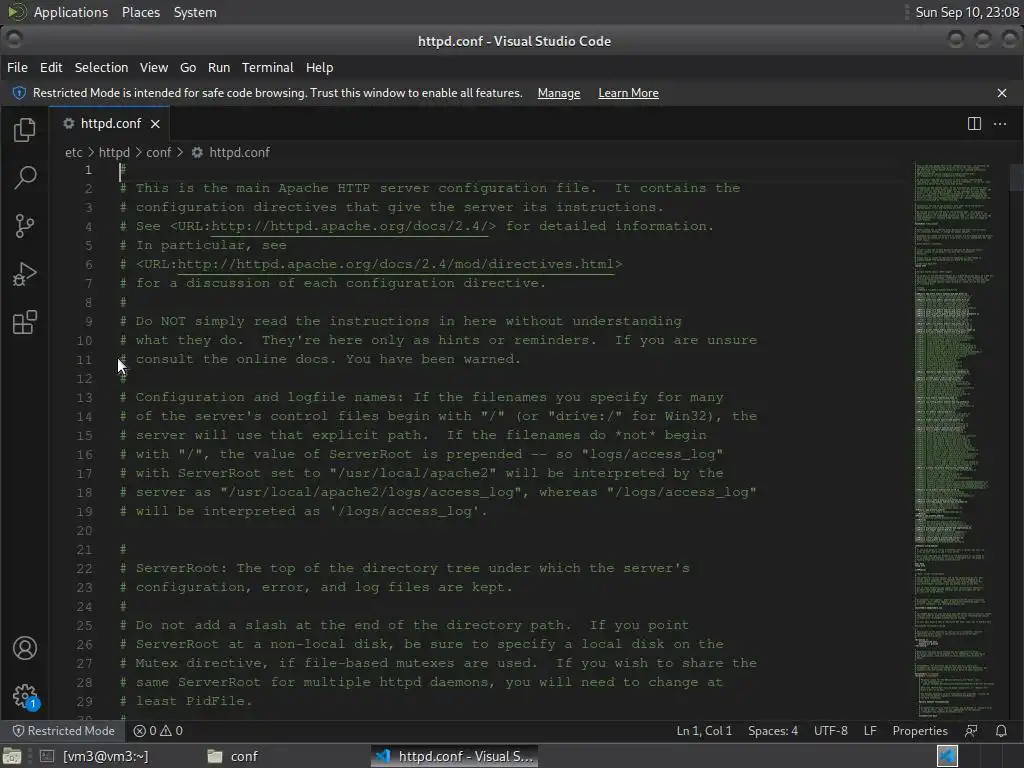This screenshot has width=1024, height=768.
Task: Split the editor to the right
Action: 974,123
